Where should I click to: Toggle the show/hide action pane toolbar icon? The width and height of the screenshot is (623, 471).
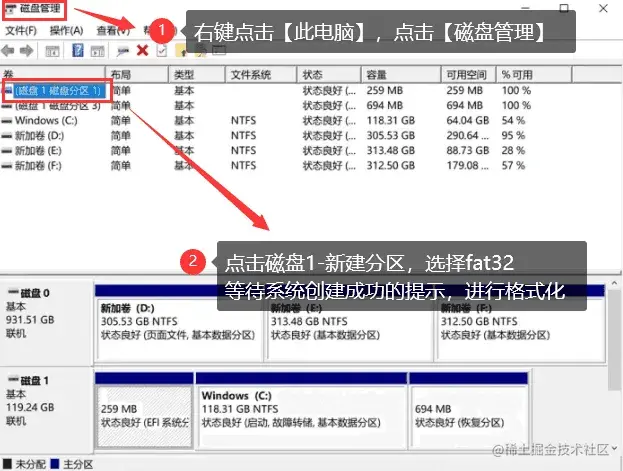point(97,51)
